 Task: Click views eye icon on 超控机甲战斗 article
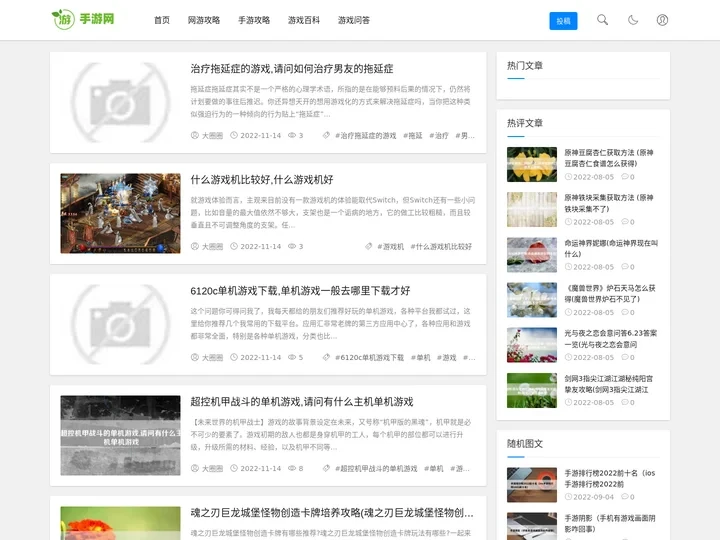click(292, 468)
